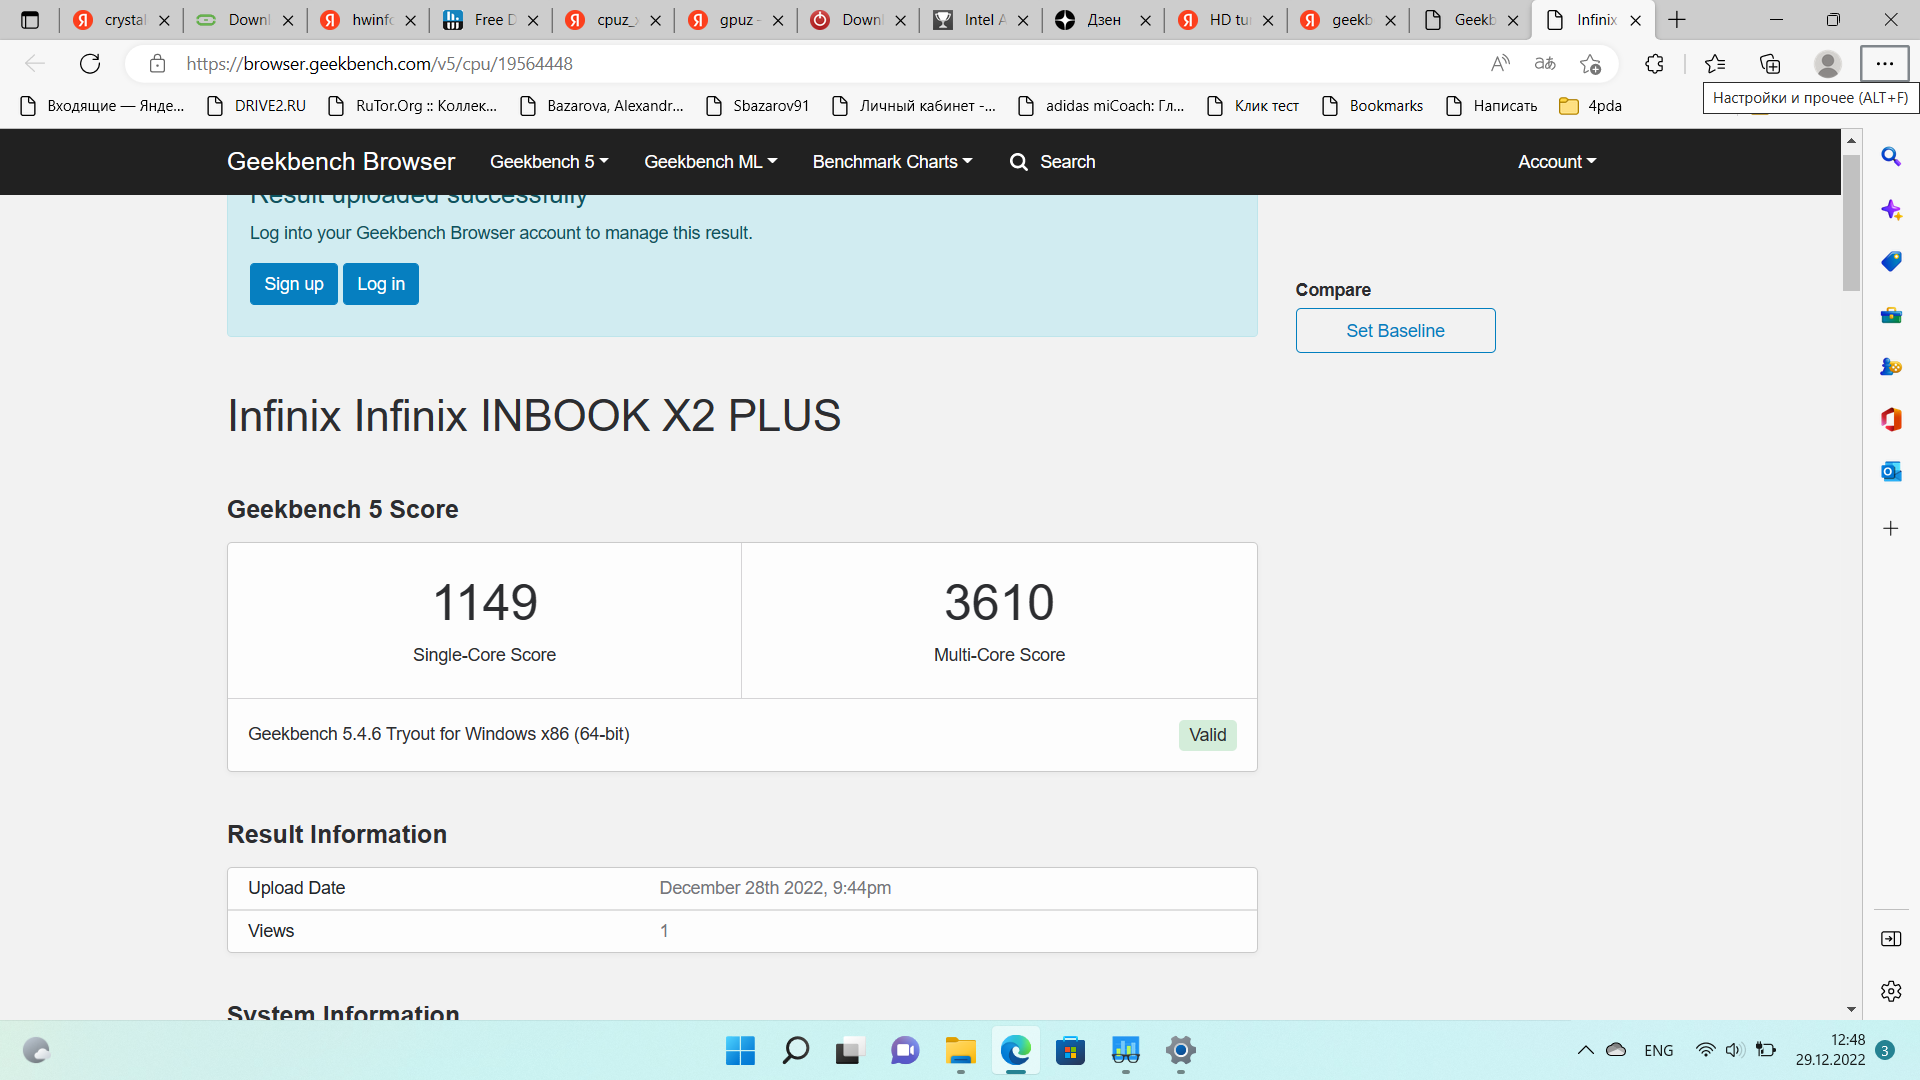Open the Windows Settings gear in the taskbar
The image size is (1920, 1080).
(x=1181, y=1051)
